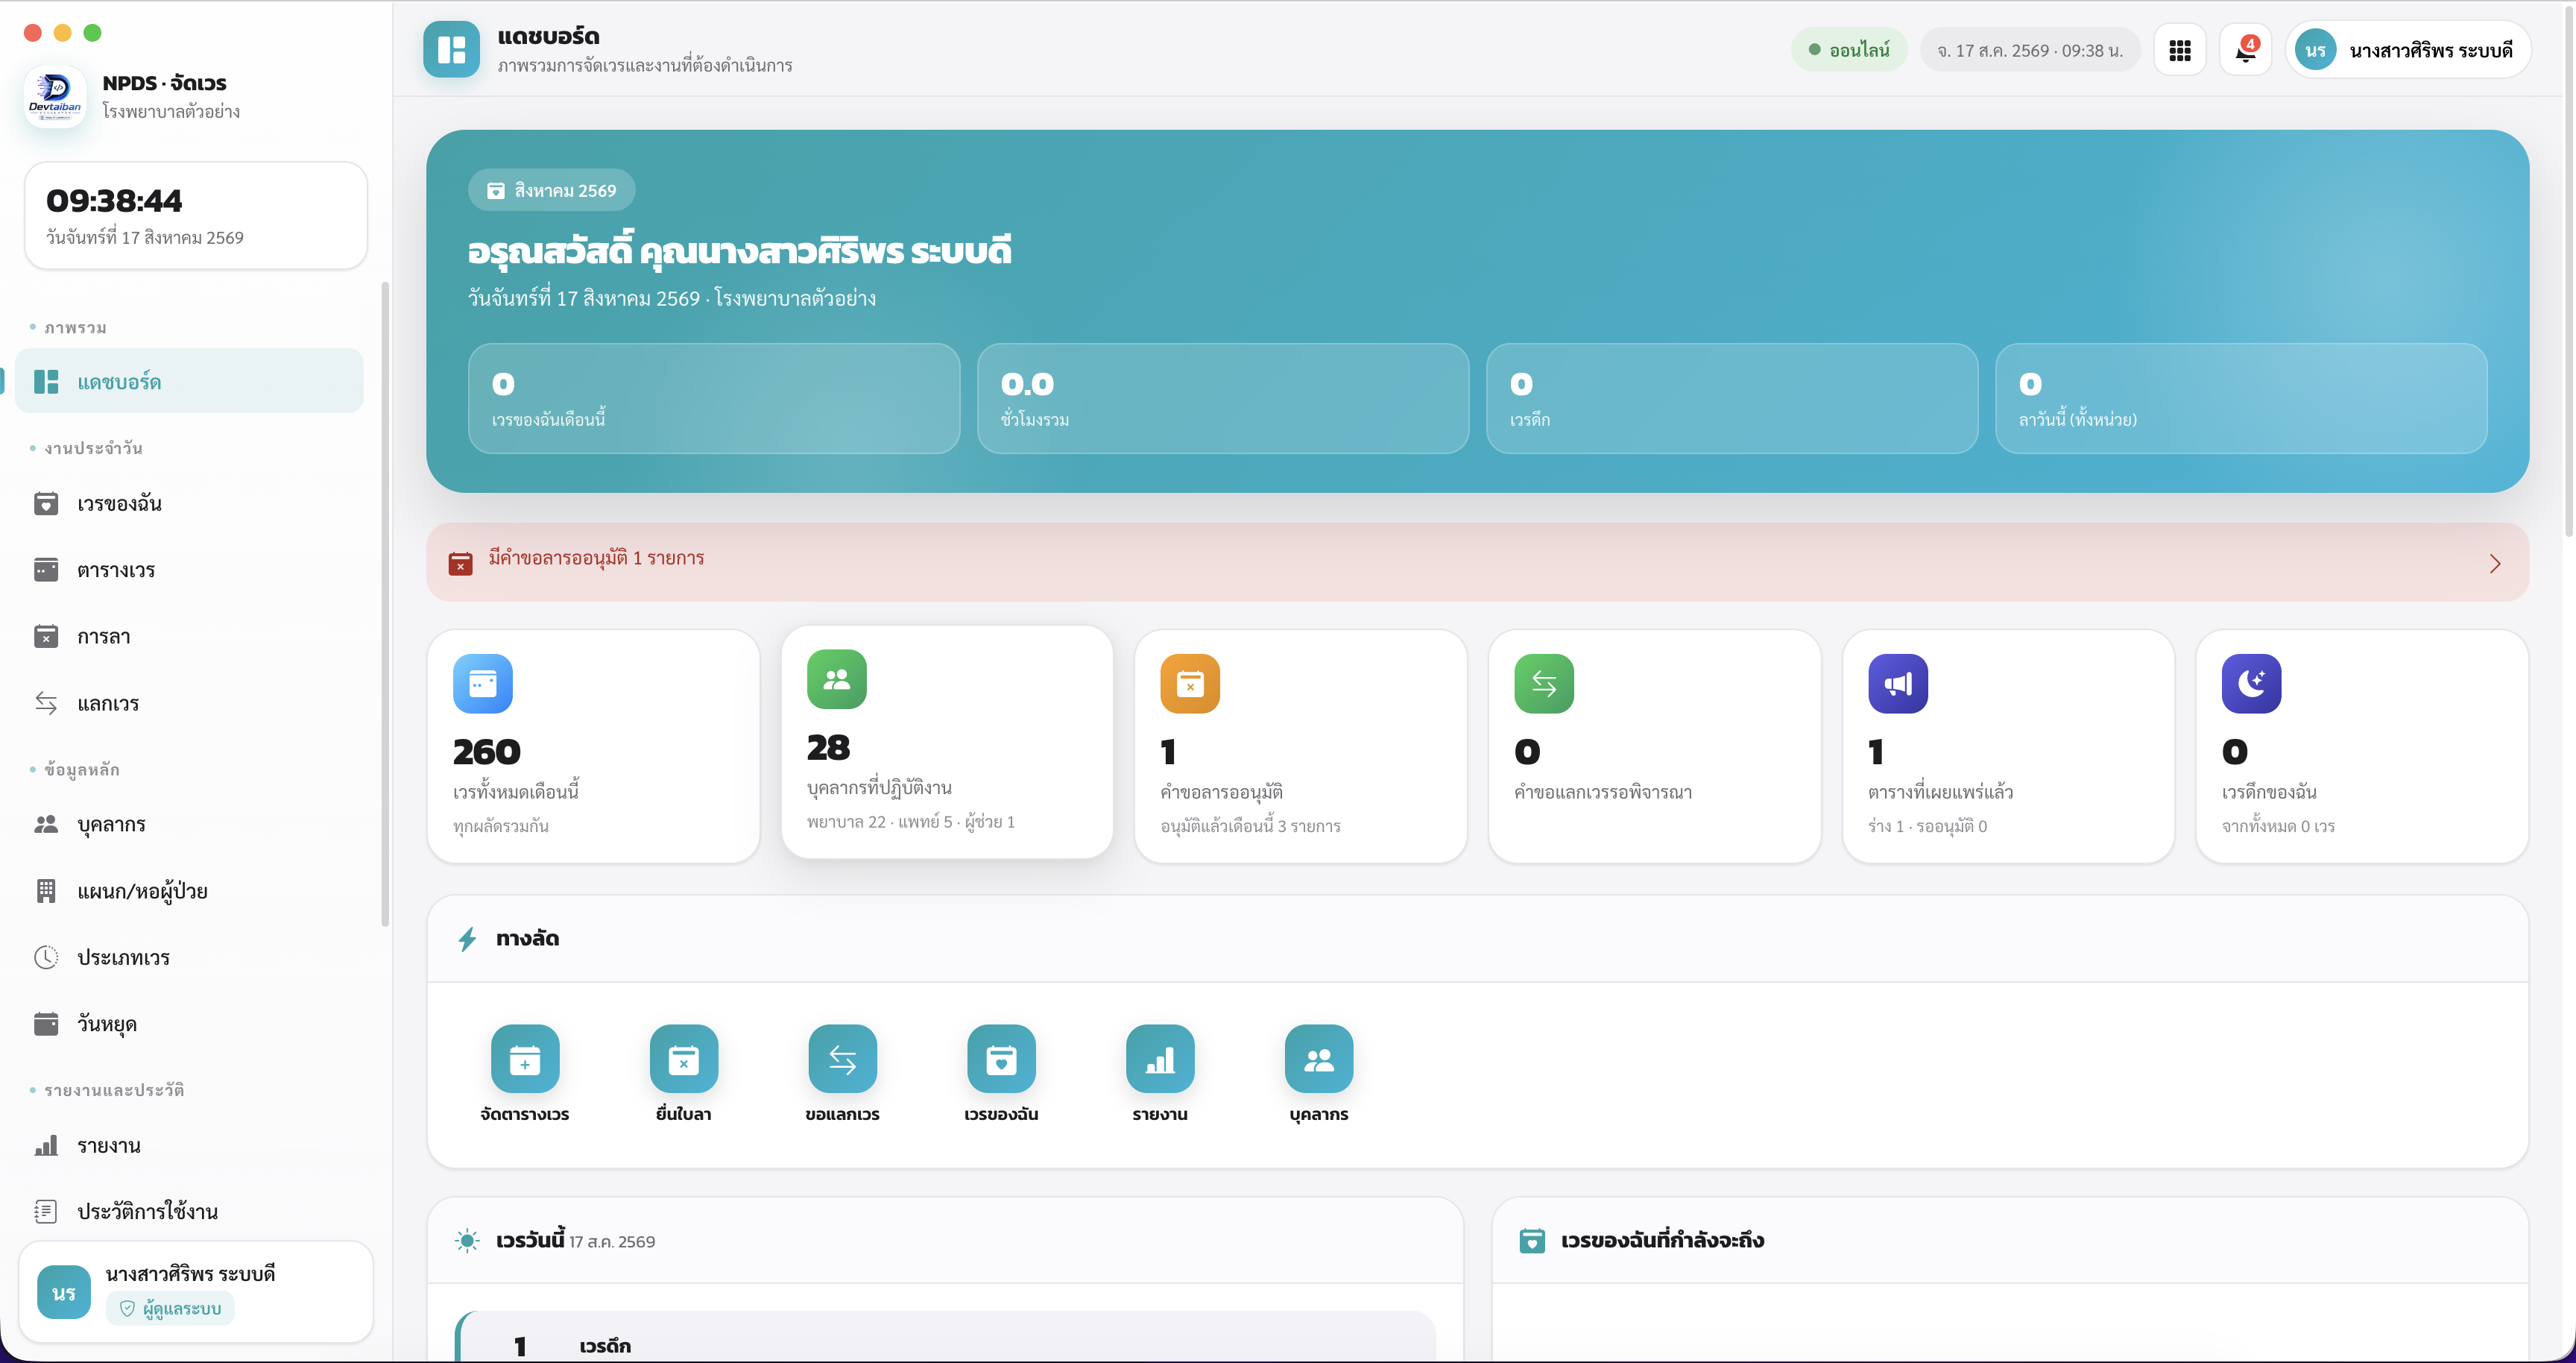Click the clock icon for ประเภทเวร
Screen dimensions: 2576x1363
pyautogui.click(x=46, y=957)
